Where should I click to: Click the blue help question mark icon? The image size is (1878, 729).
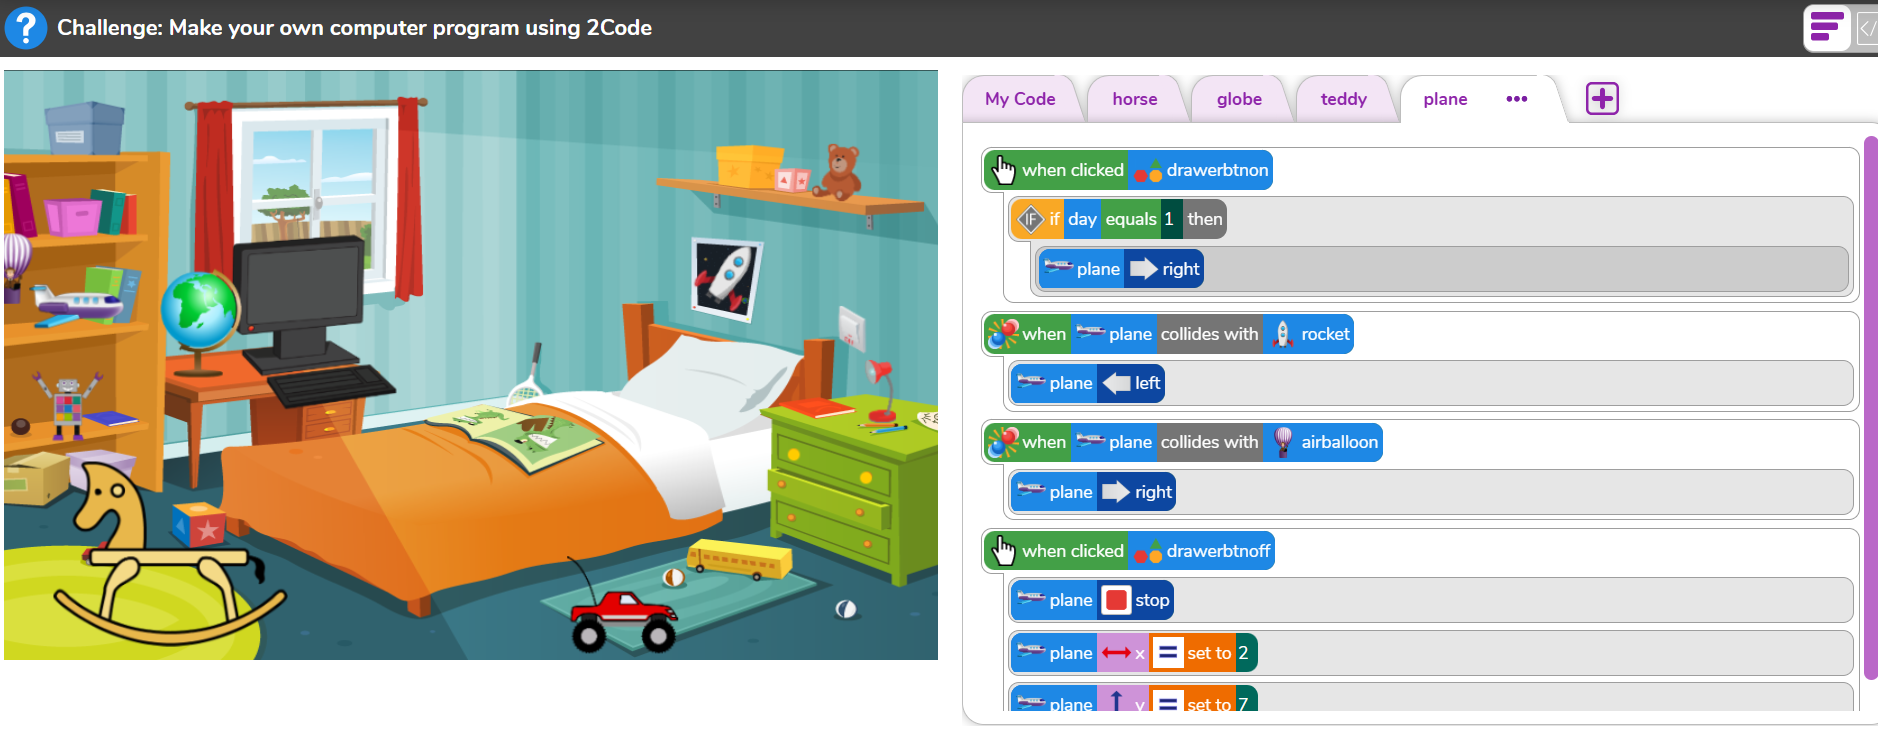pyautogui.click(x=26, y=28)
